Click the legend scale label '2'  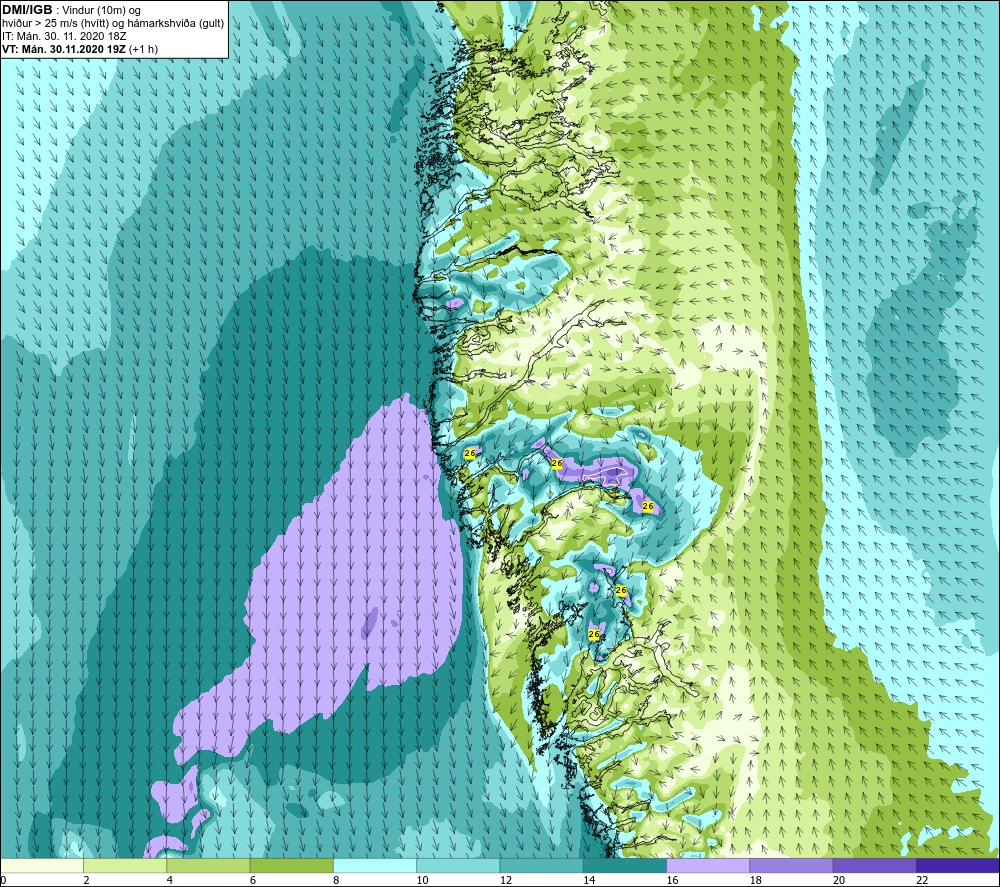click(86, 880)
